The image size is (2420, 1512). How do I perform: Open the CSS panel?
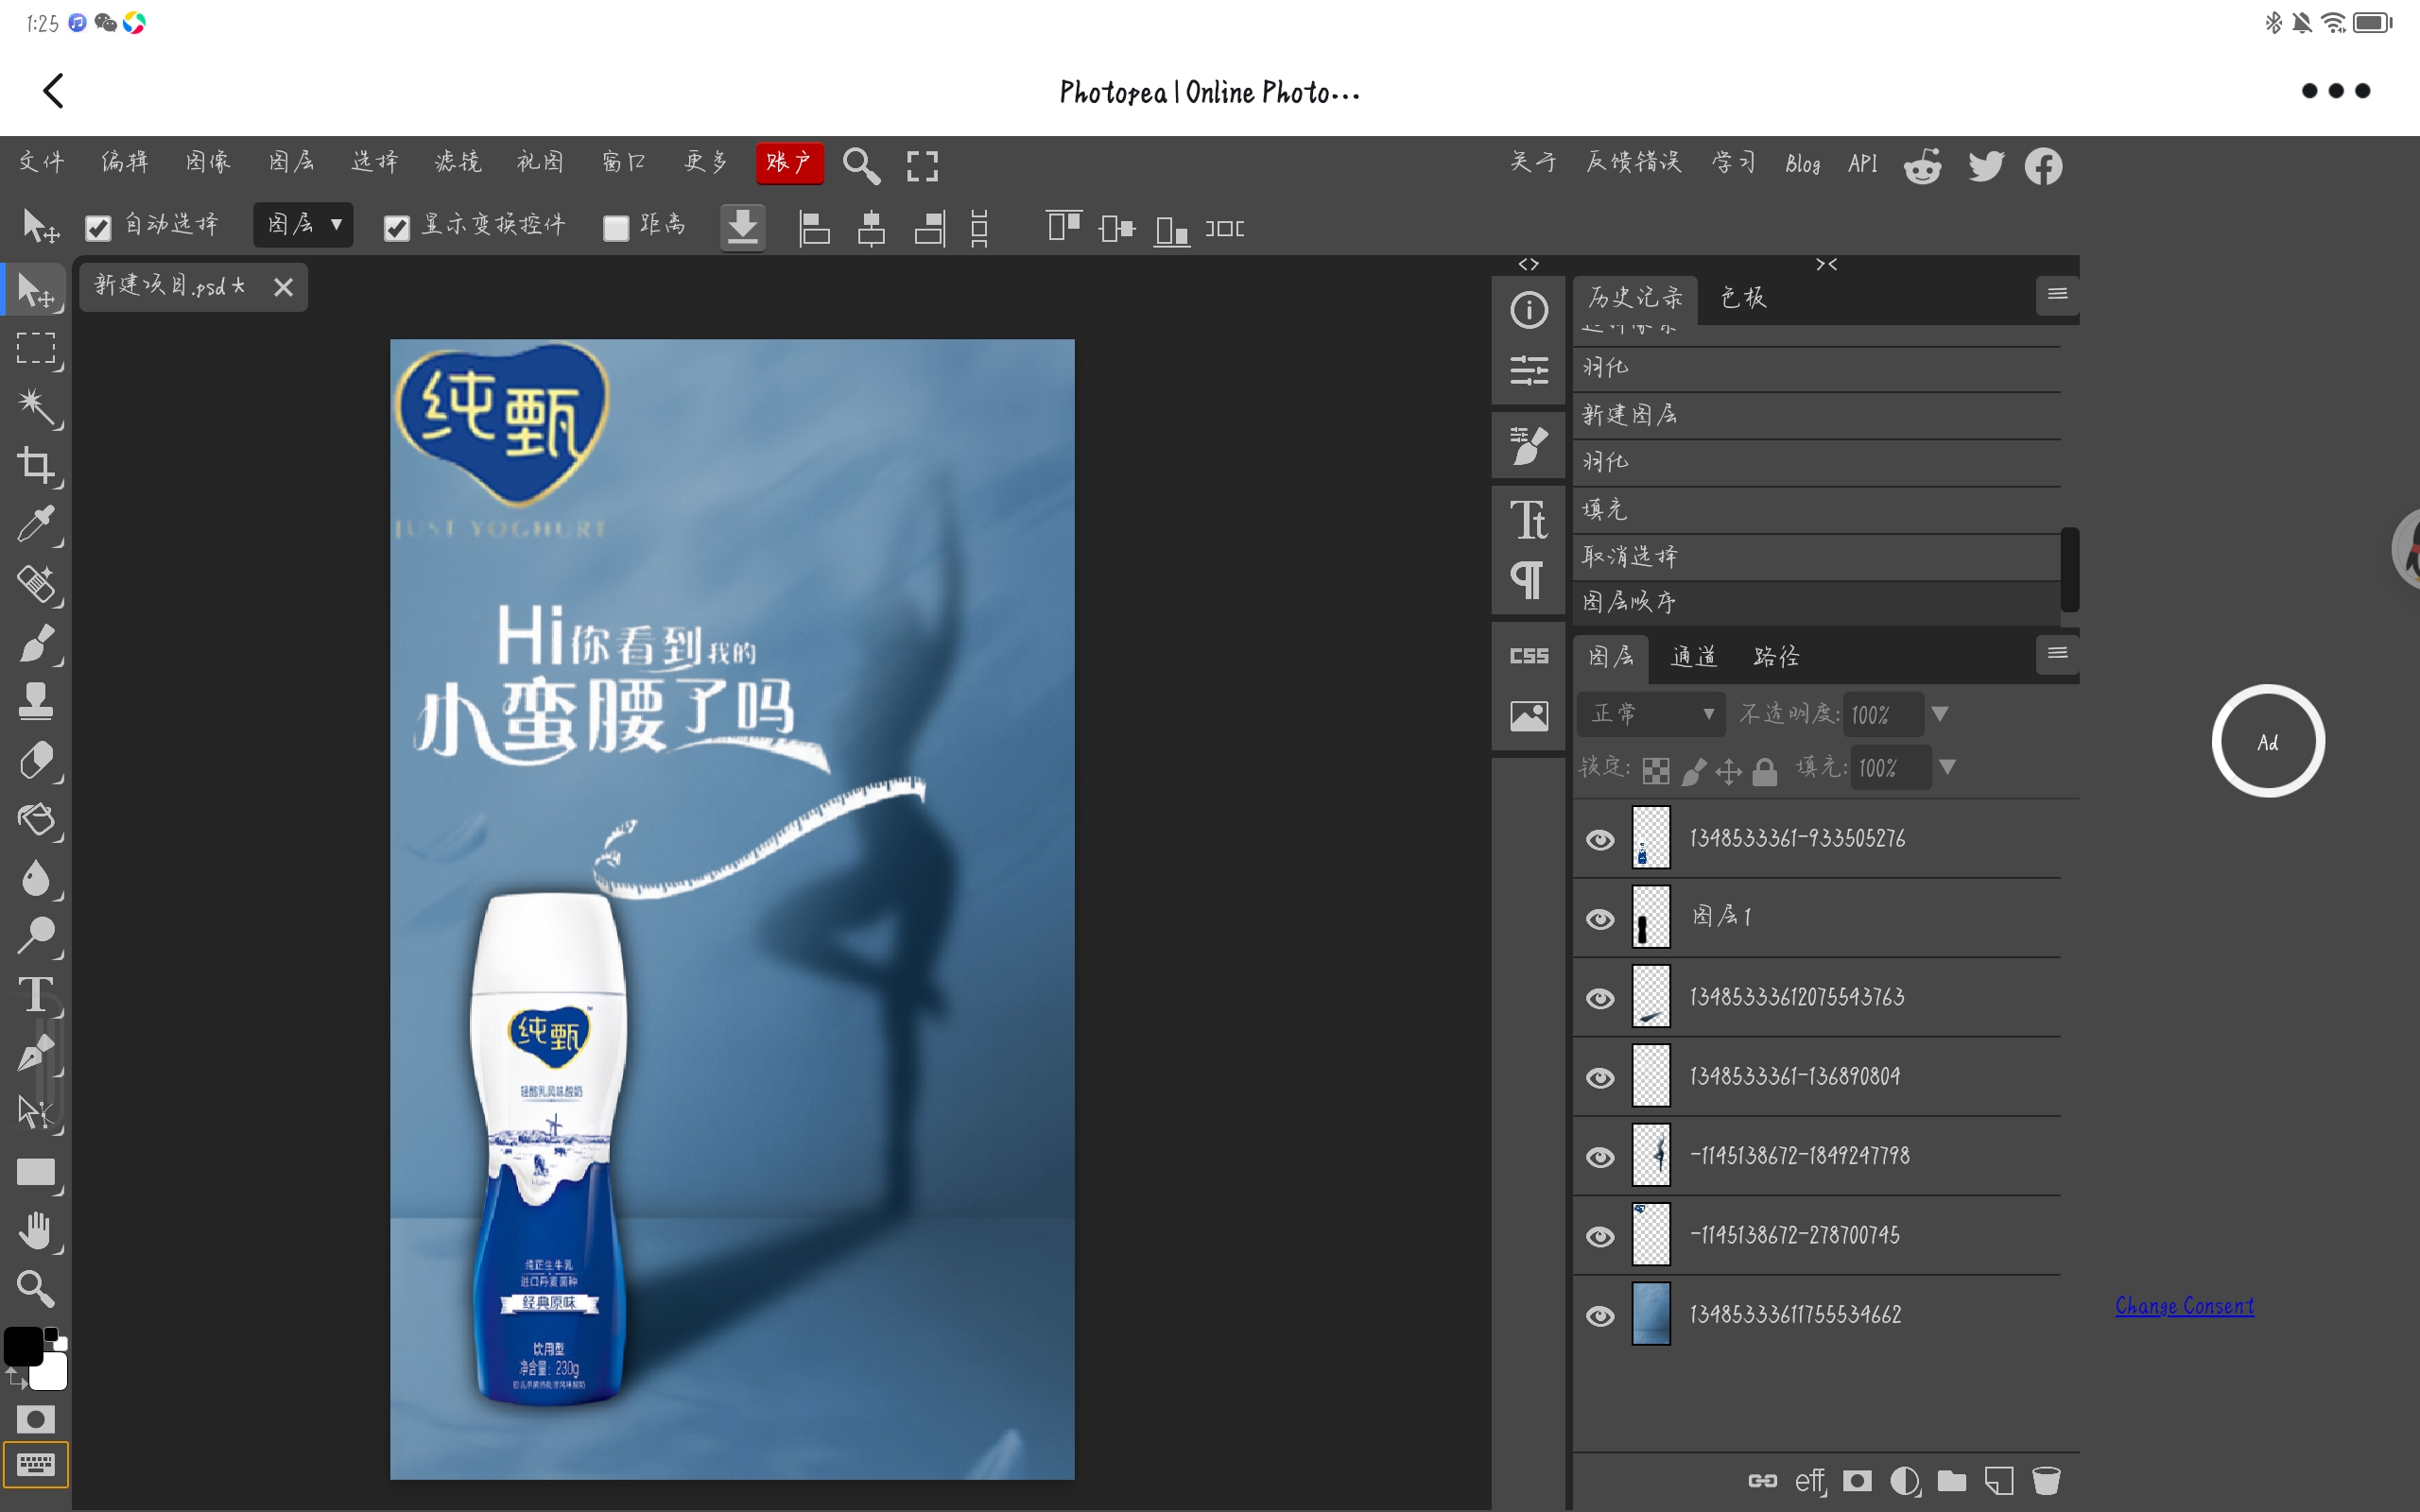tap(1529, 656)
